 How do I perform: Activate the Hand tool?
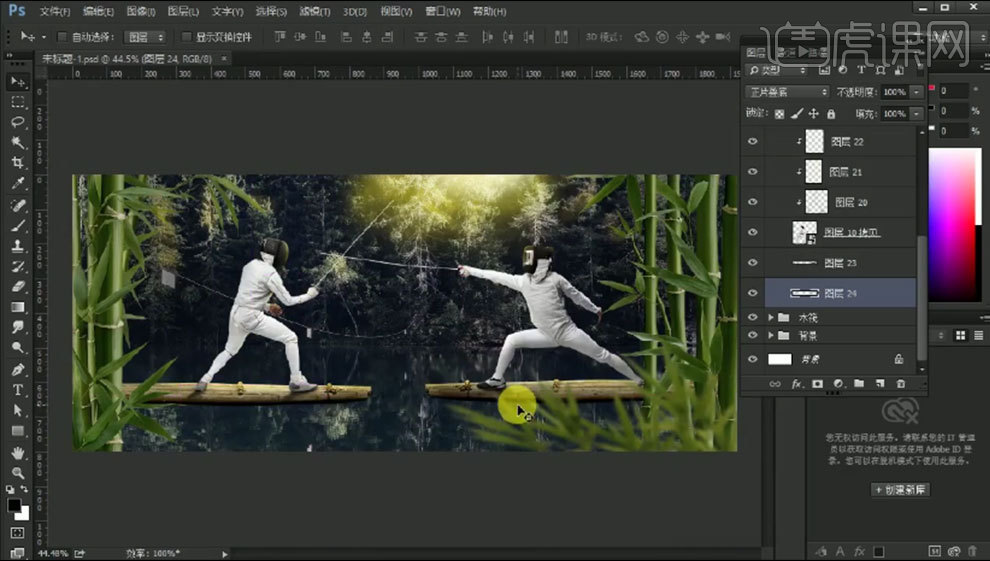click(18, 452)
